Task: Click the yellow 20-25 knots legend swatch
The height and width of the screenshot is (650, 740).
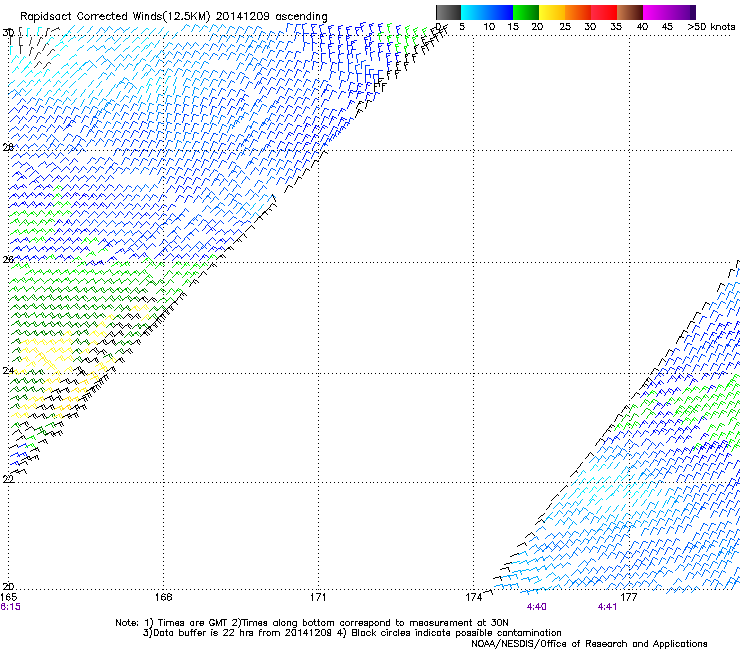Action: coord(552,12)
